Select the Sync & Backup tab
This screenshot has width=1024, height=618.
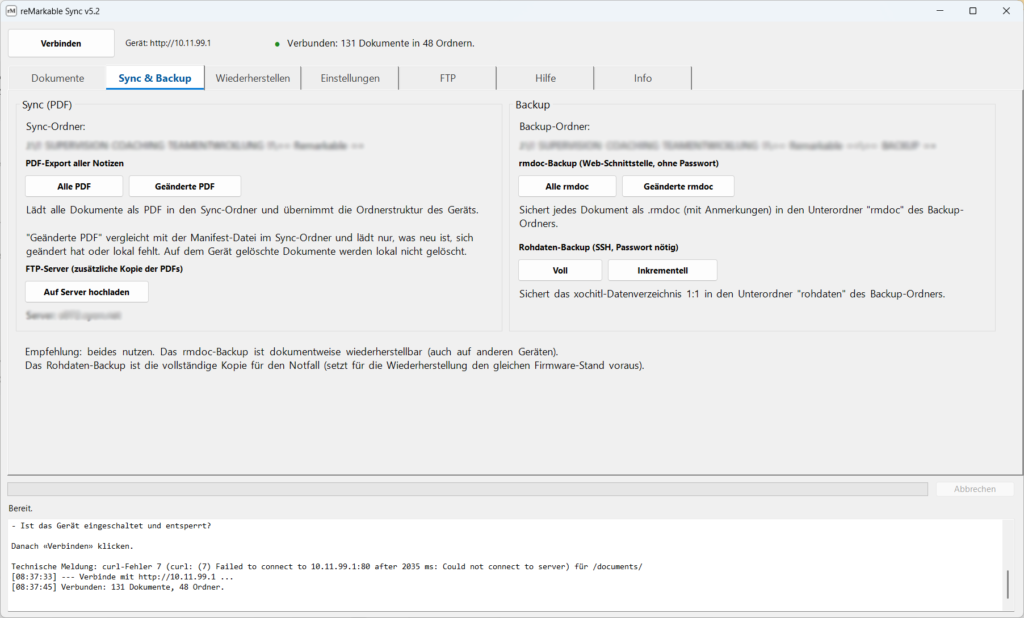point(155,78)
